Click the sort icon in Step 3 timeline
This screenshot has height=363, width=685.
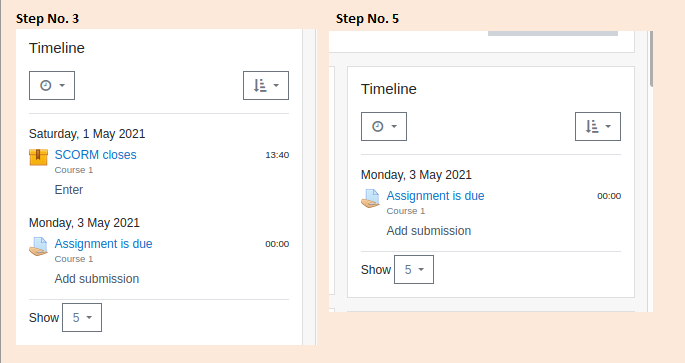tap(260, 86)
